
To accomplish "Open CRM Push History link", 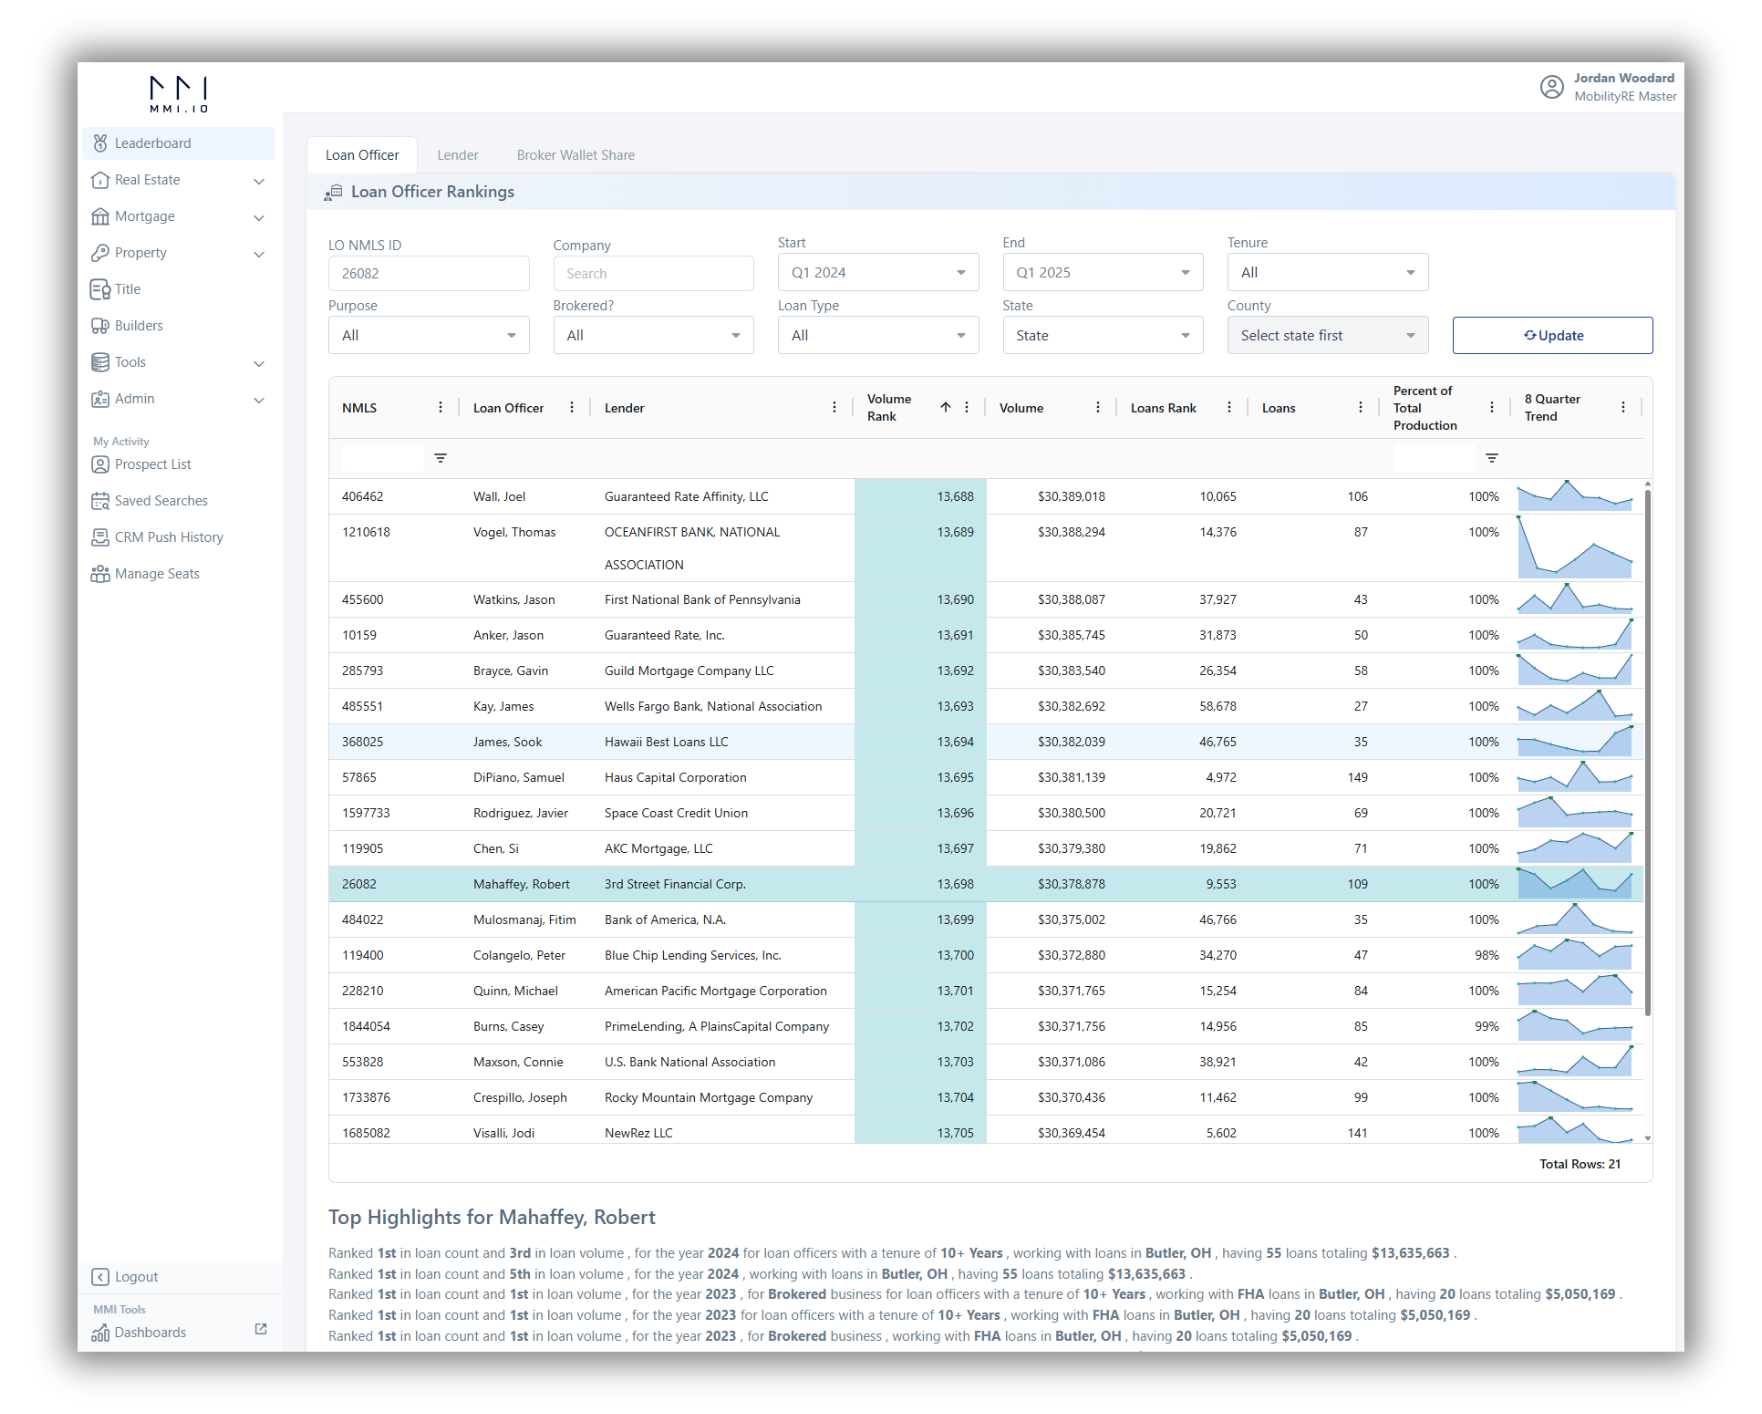I will (169, 537).
